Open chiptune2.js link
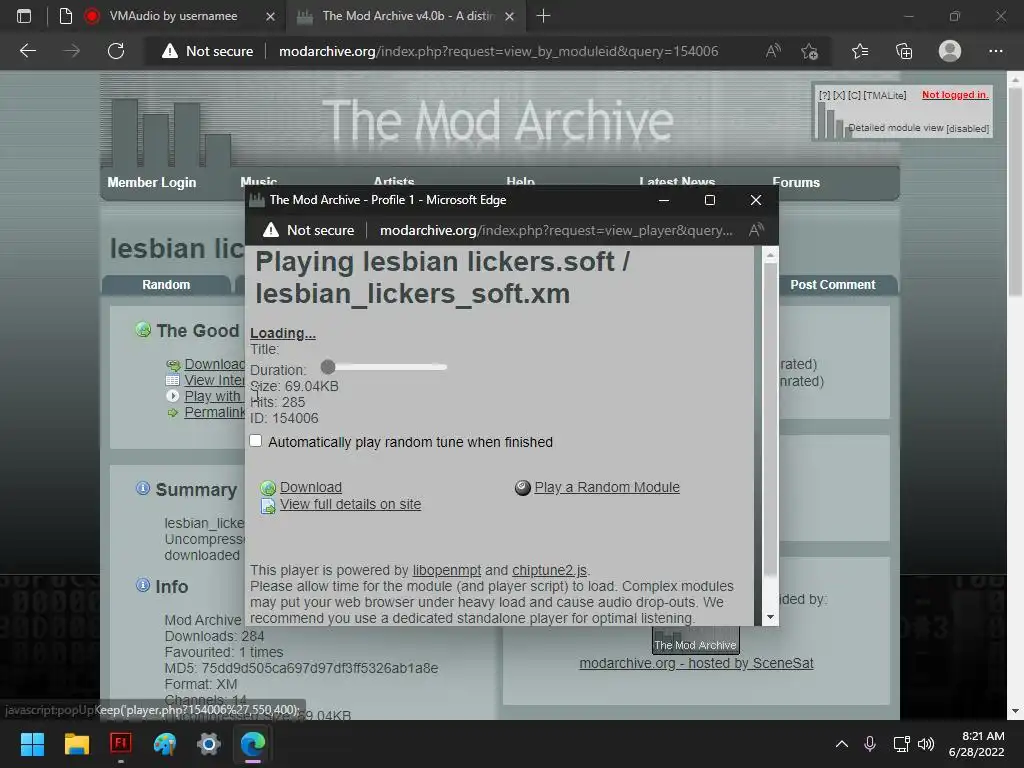The image size is (1024, 768). 549,570
